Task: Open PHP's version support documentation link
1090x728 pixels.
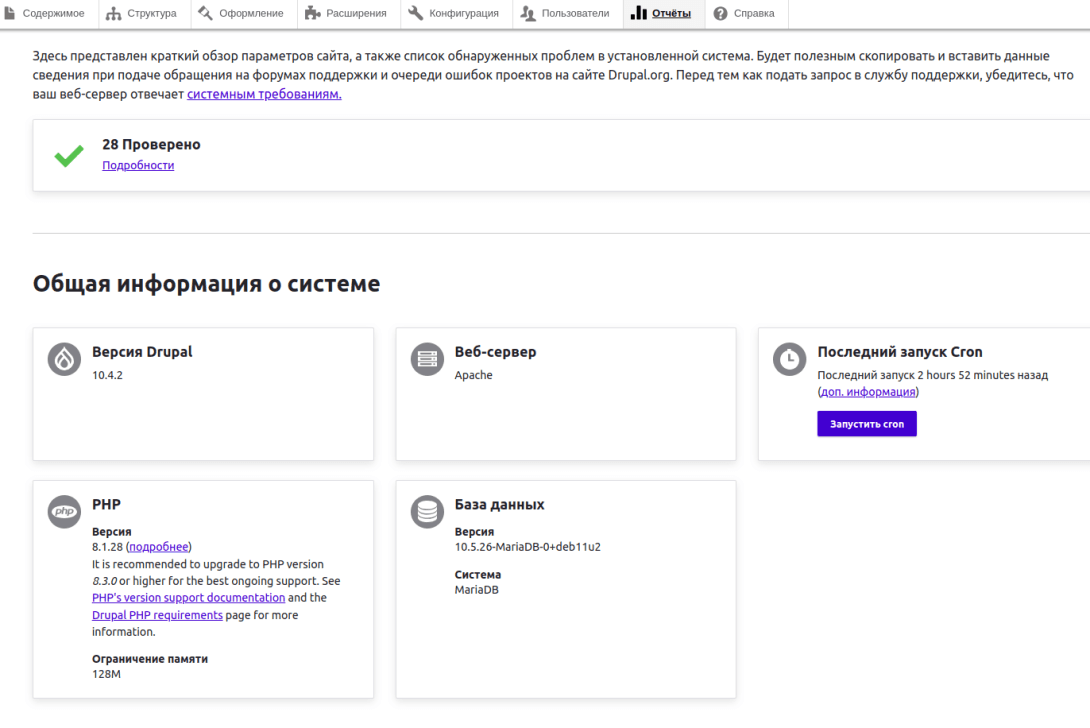Action: click(x=188, y=597)
